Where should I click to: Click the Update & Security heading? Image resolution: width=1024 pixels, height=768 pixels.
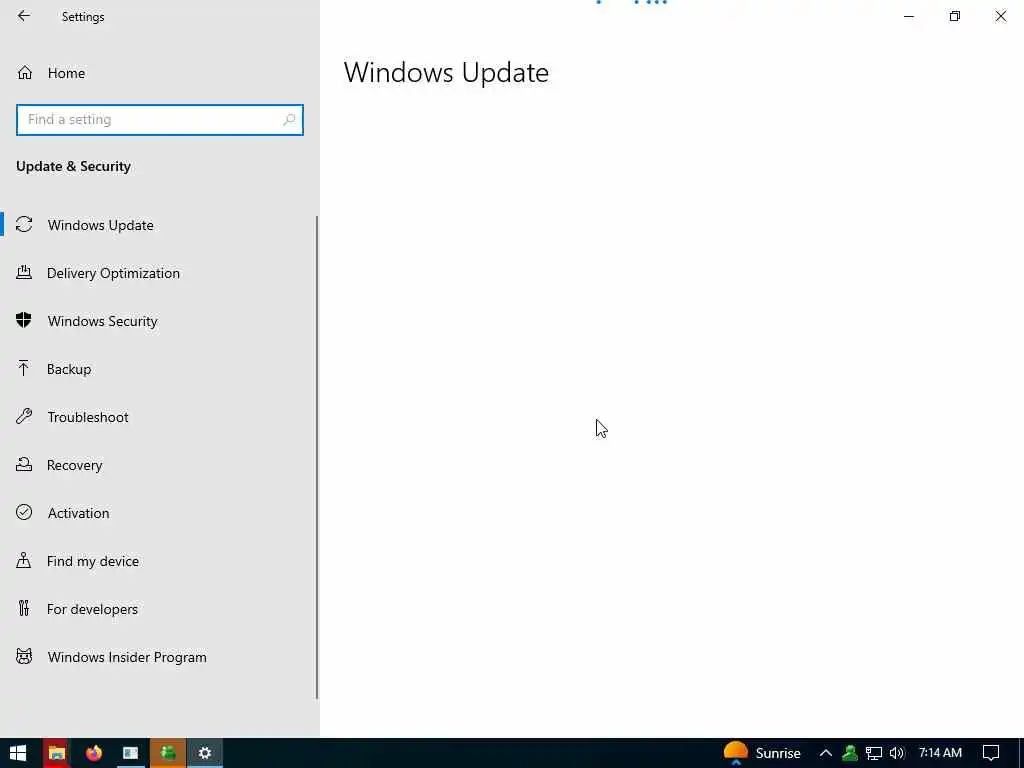[73, 167]
